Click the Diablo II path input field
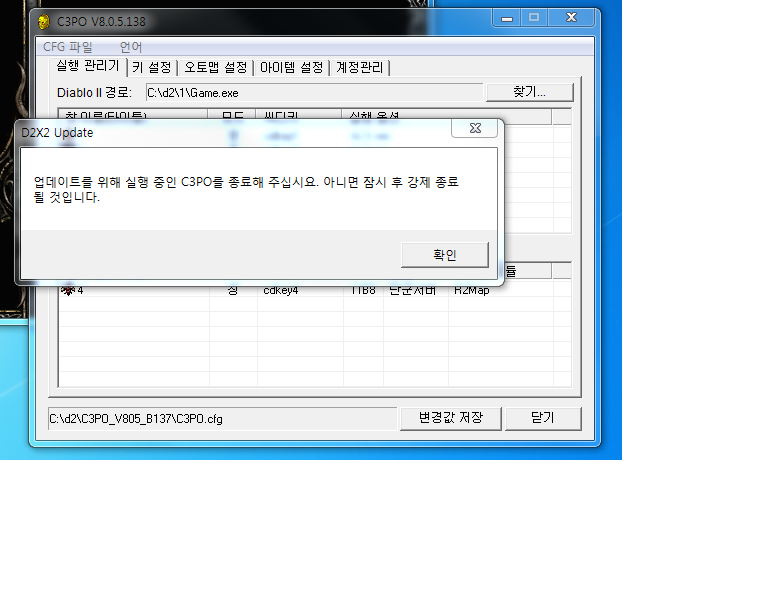 point(314,93)
